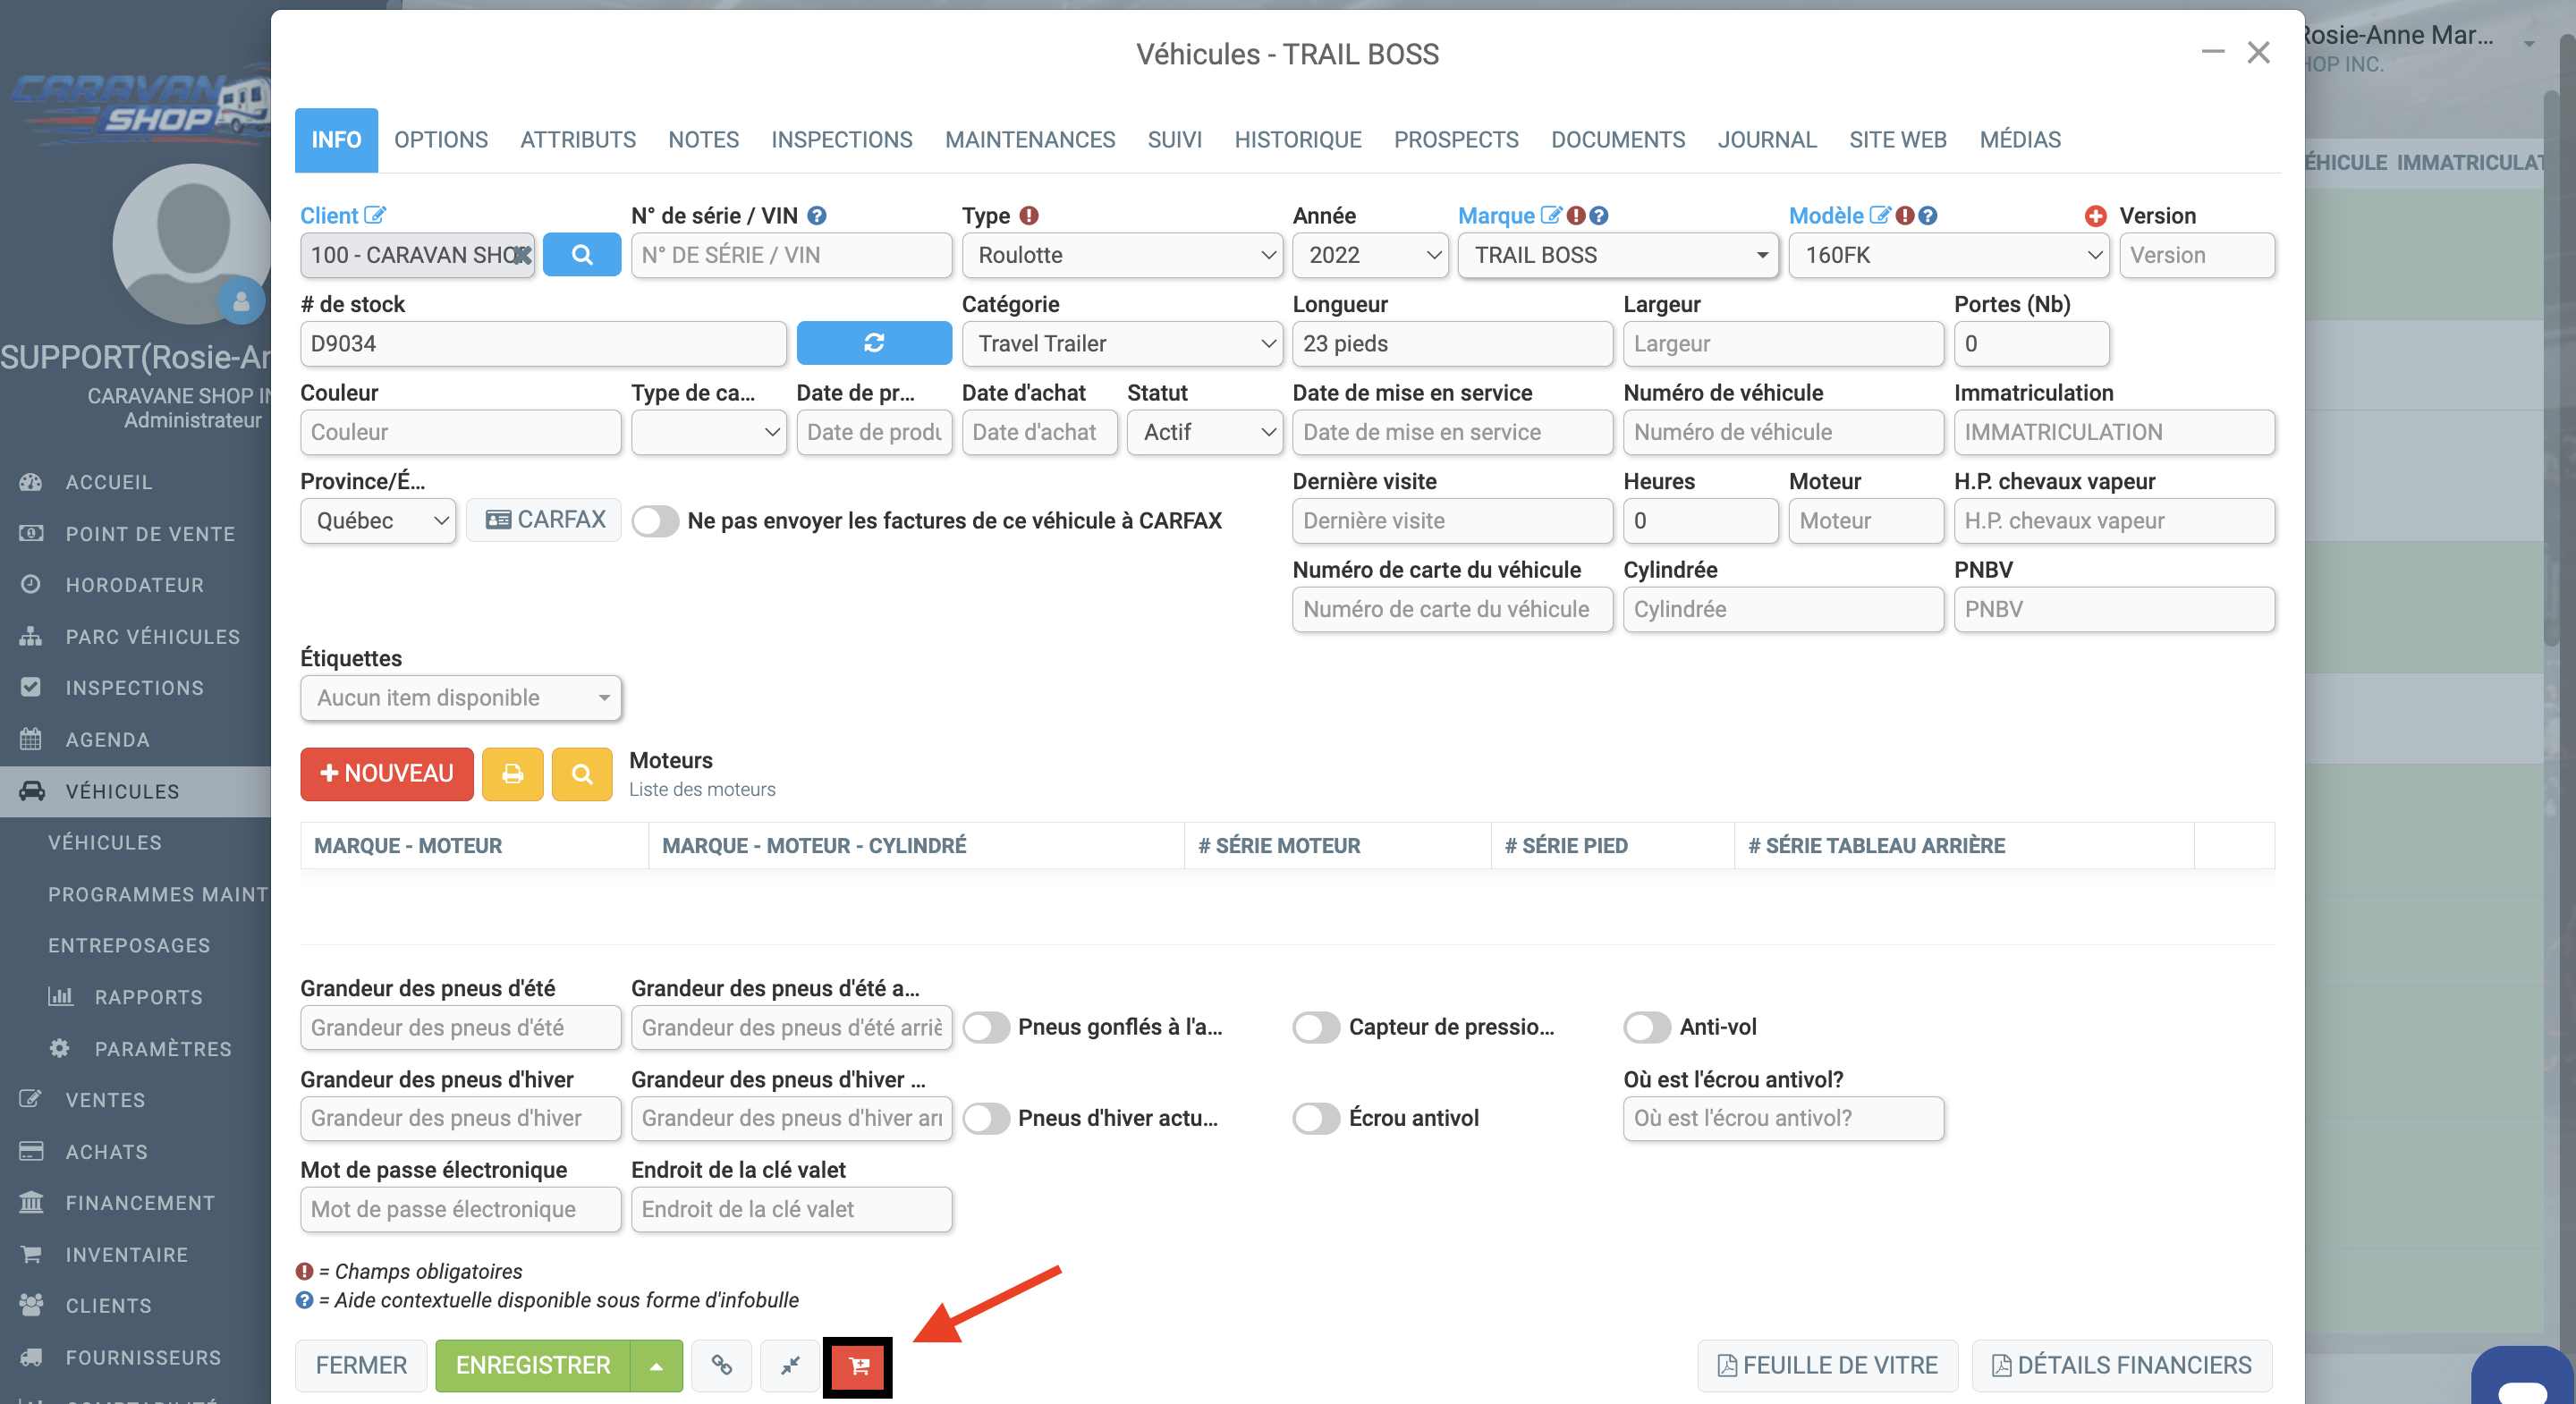This screenshot has height=1404, width=2576.
Task: Open the Type de carburant dropdown
Action: tap(709, 432)
